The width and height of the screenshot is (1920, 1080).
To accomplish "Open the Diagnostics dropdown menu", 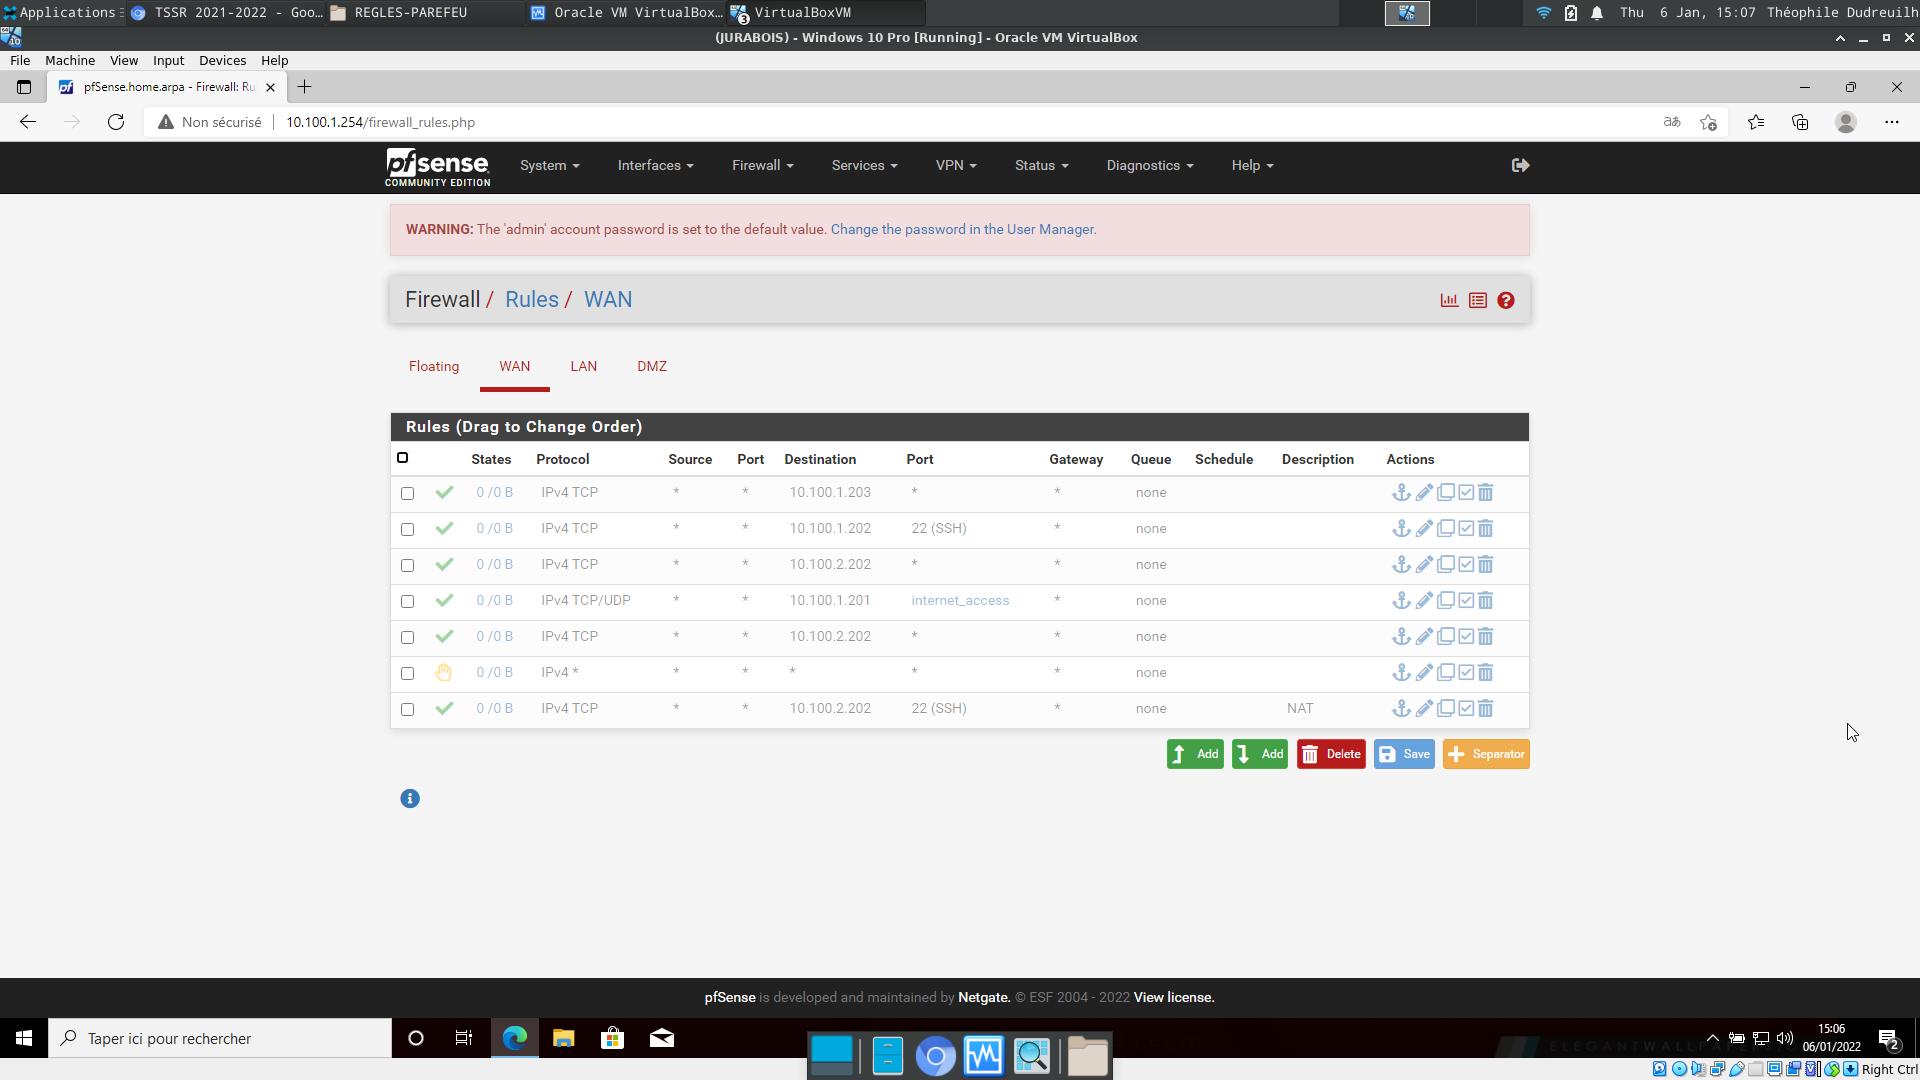I will [x=1149, y=165].
